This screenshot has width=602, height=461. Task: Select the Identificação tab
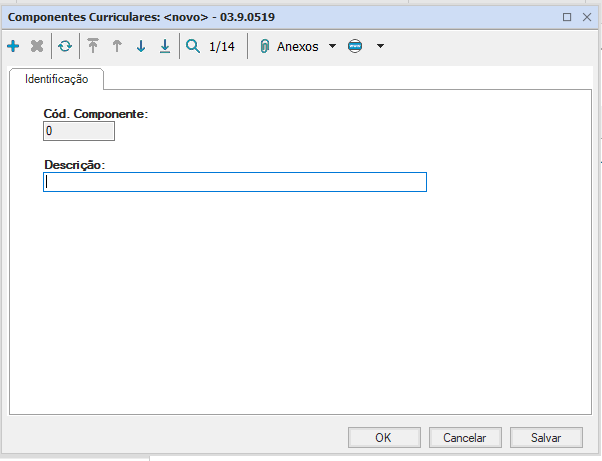56,78
